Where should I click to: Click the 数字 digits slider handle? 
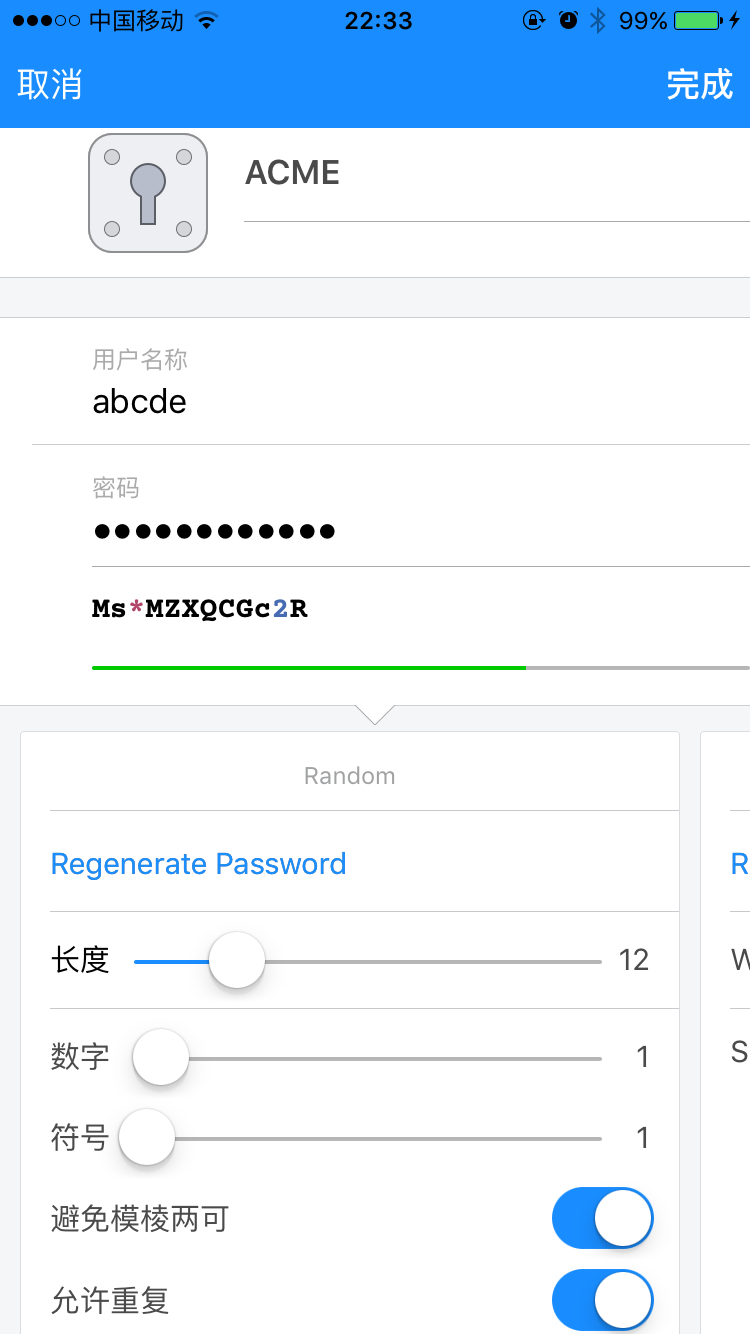tap(161, 1057)
